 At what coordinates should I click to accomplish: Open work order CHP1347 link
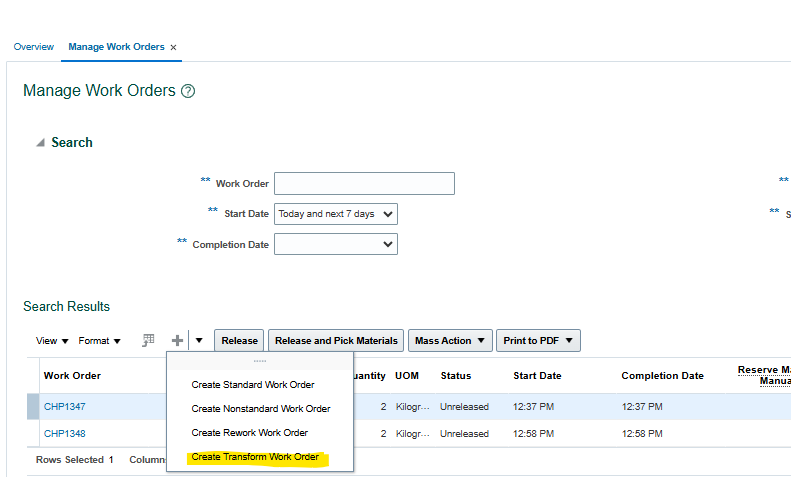[x=65, y=406]
